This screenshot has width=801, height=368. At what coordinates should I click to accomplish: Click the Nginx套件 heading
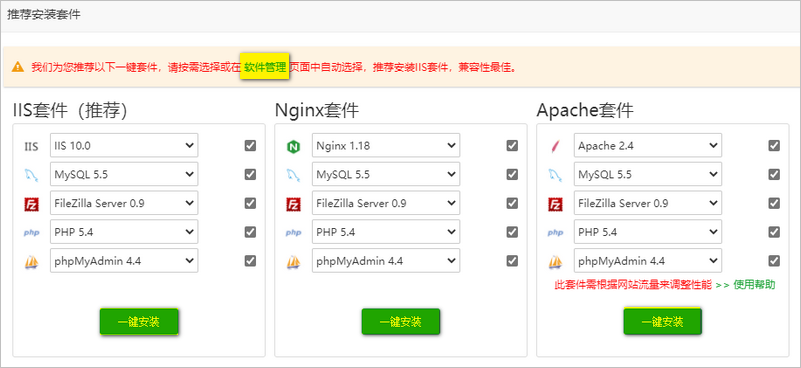pyautogui.click(x=317, y=110)
